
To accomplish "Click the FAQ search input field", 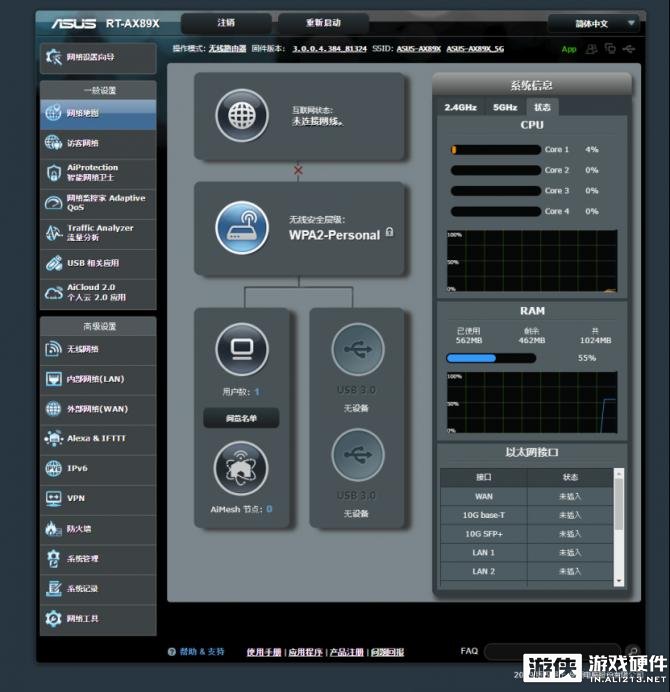I will point(552,651).
